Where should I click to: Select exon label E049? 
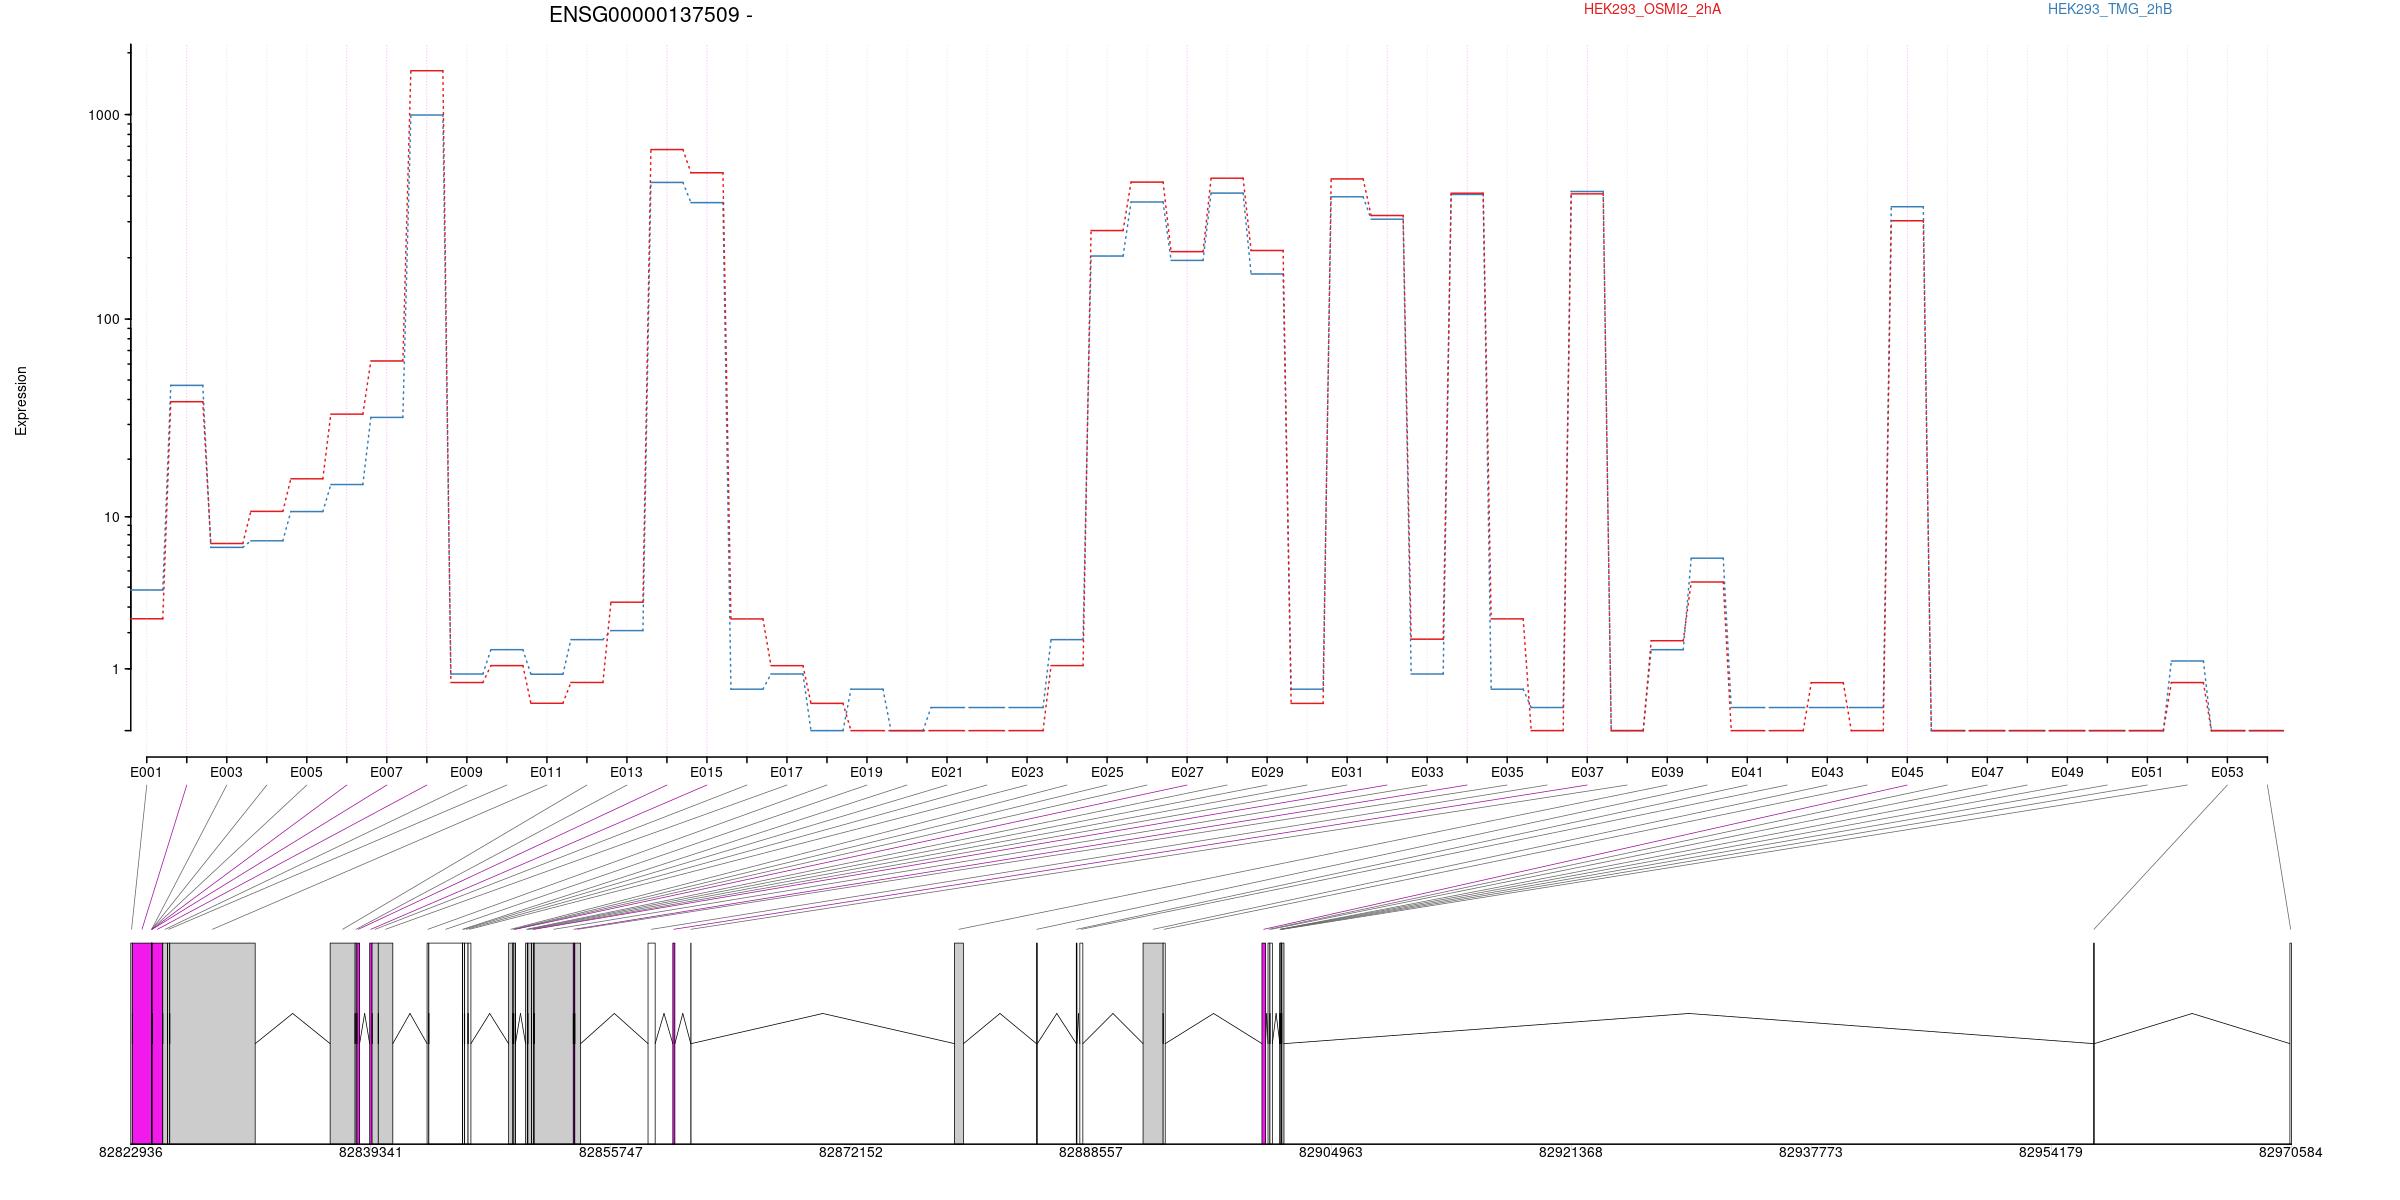[2067, 772]
